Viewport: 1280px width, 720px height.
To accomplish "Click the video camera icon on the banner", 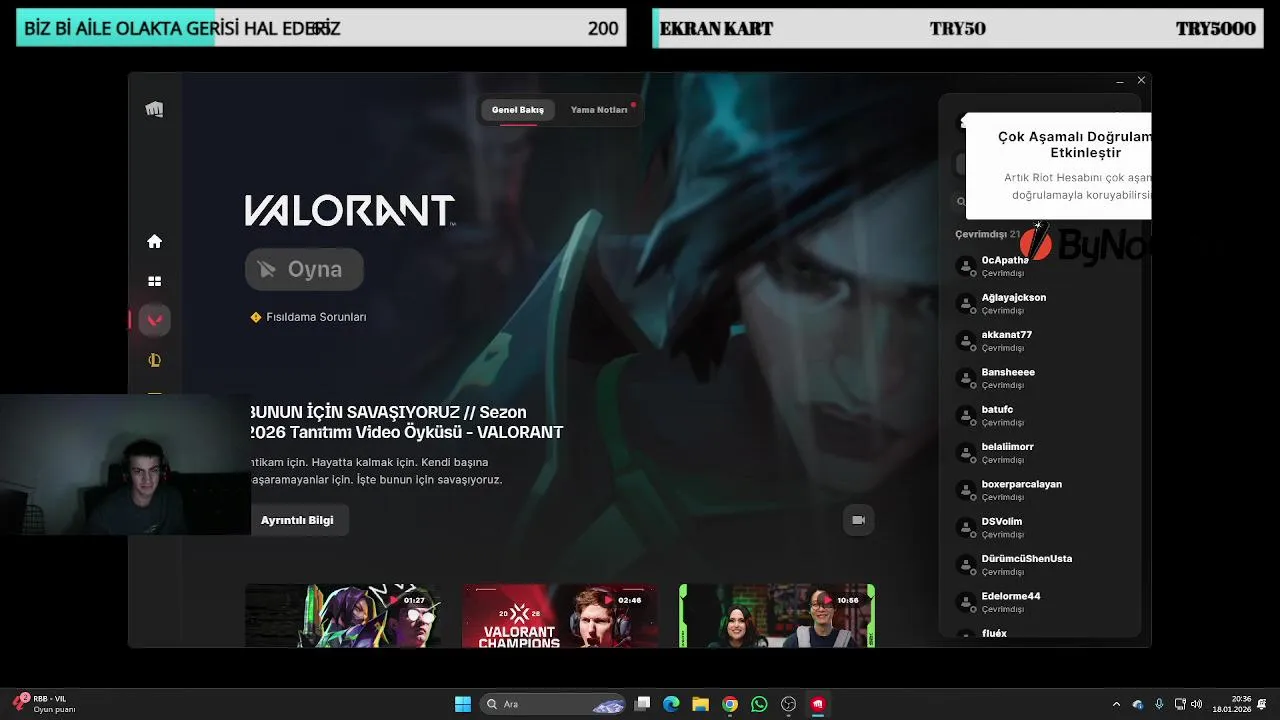I will [x=858, y=520].
